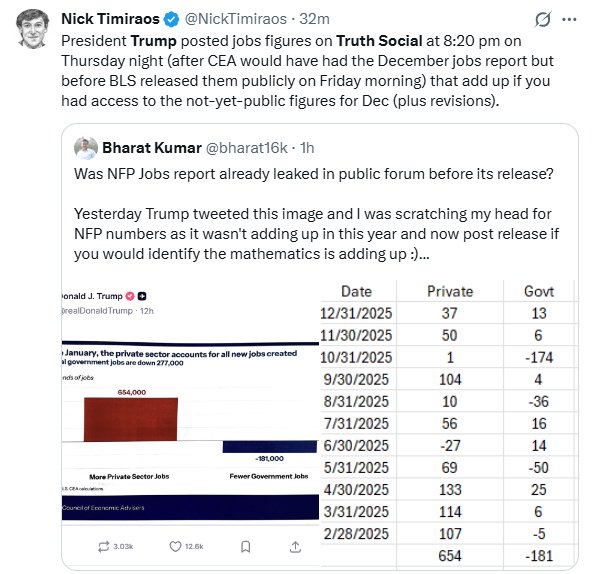This screenshot has height=574, width=594.
Task: Open Bharat Kumar's profile picture
Action: [86, 148]
